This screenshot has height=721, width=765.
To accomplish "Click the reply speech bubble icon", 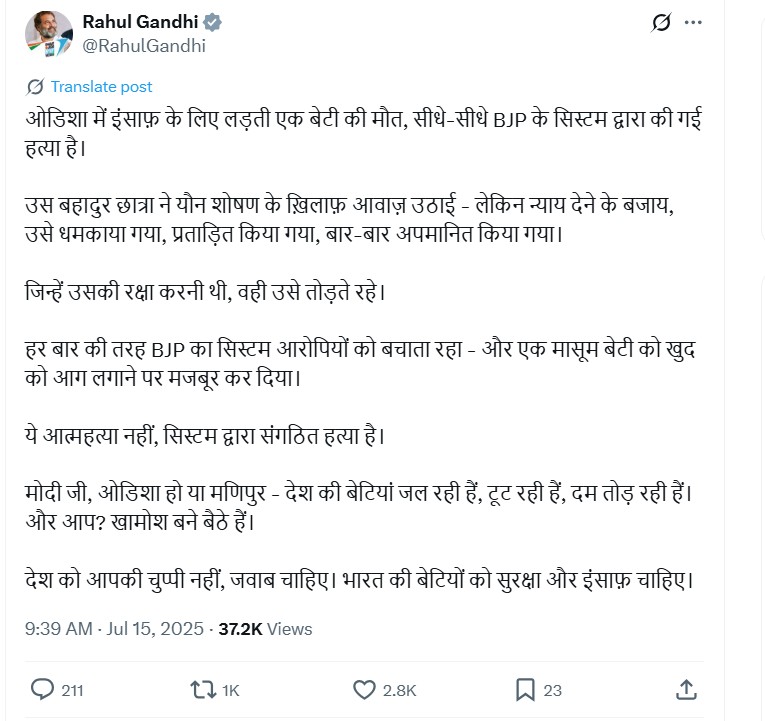I will (x=43, y=689).
